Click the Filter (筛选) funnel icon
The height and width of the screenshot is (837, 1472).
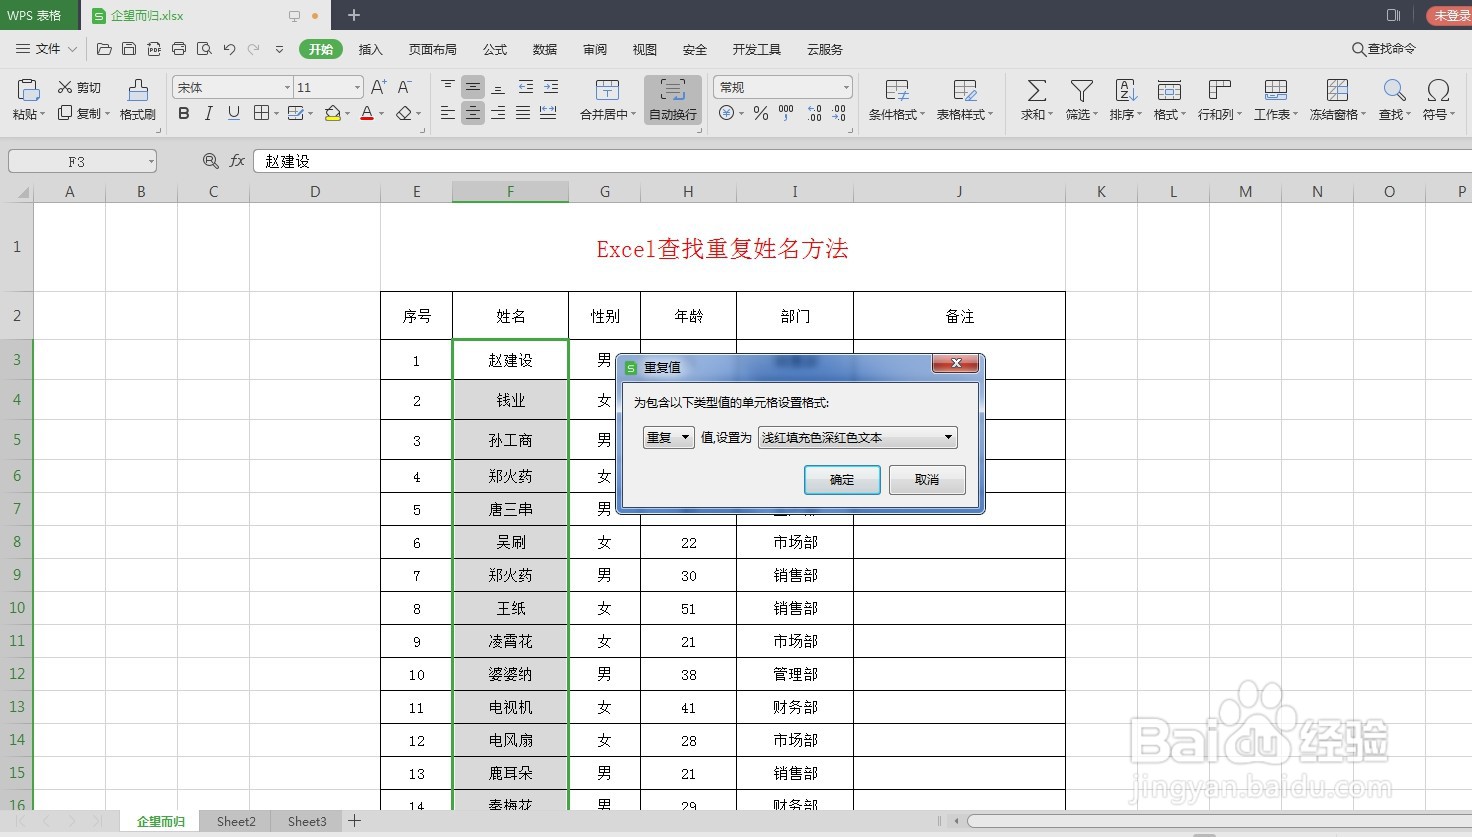click(1081, 91)
